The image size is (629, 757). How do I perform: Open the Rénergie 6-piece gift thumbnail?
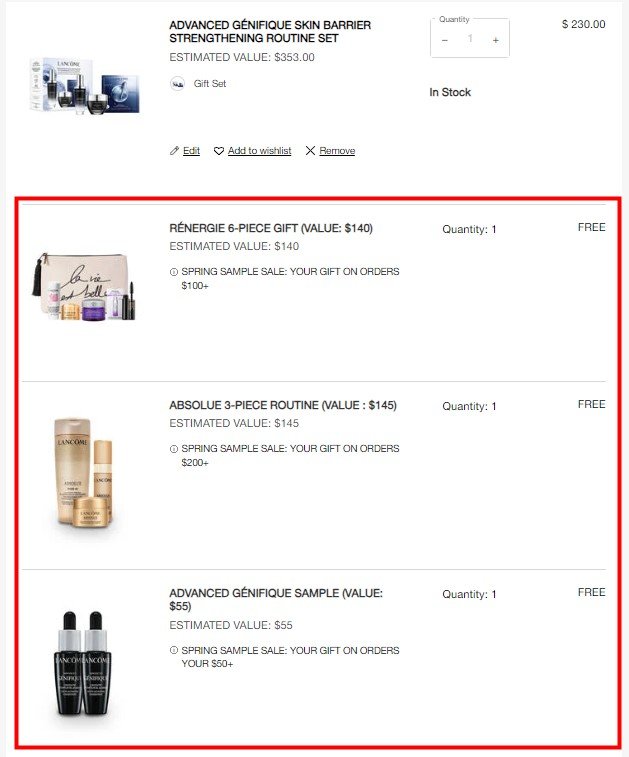[84, 286]
